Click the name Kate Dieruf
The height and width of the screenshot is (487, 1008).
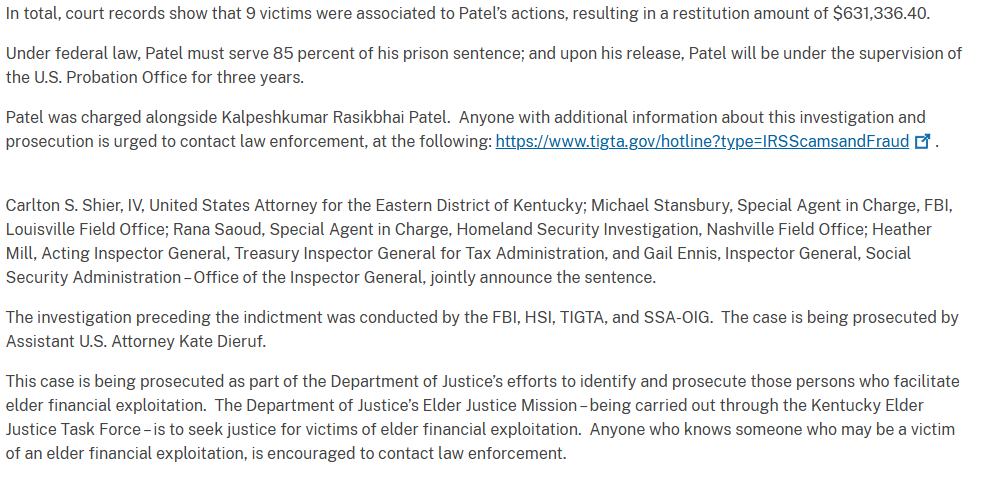pyautogui.click(x=220, y=342)
